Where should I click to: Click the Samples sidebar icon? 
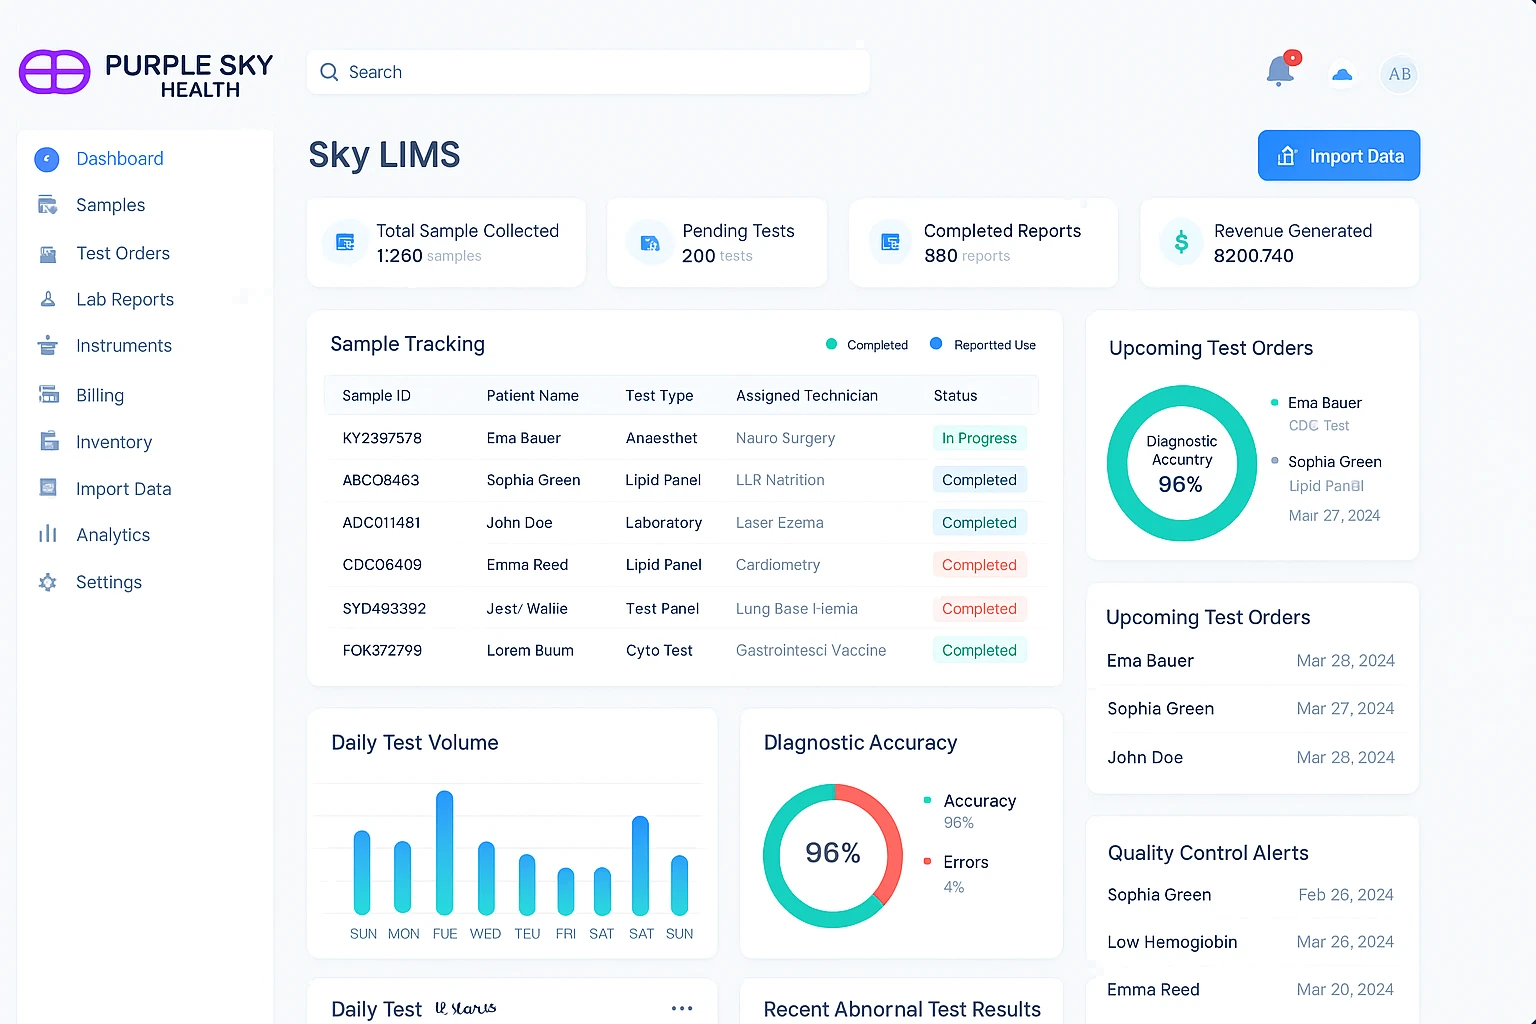47,205
